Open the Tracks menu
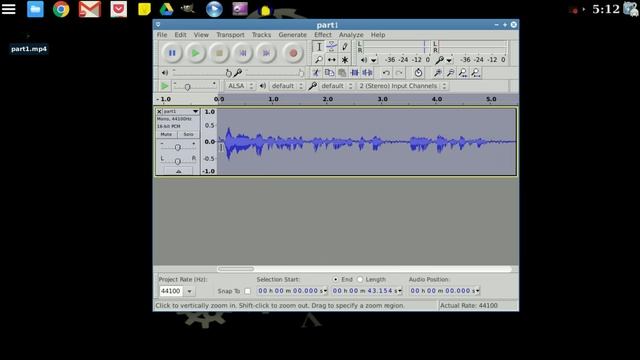 [261, 35]
